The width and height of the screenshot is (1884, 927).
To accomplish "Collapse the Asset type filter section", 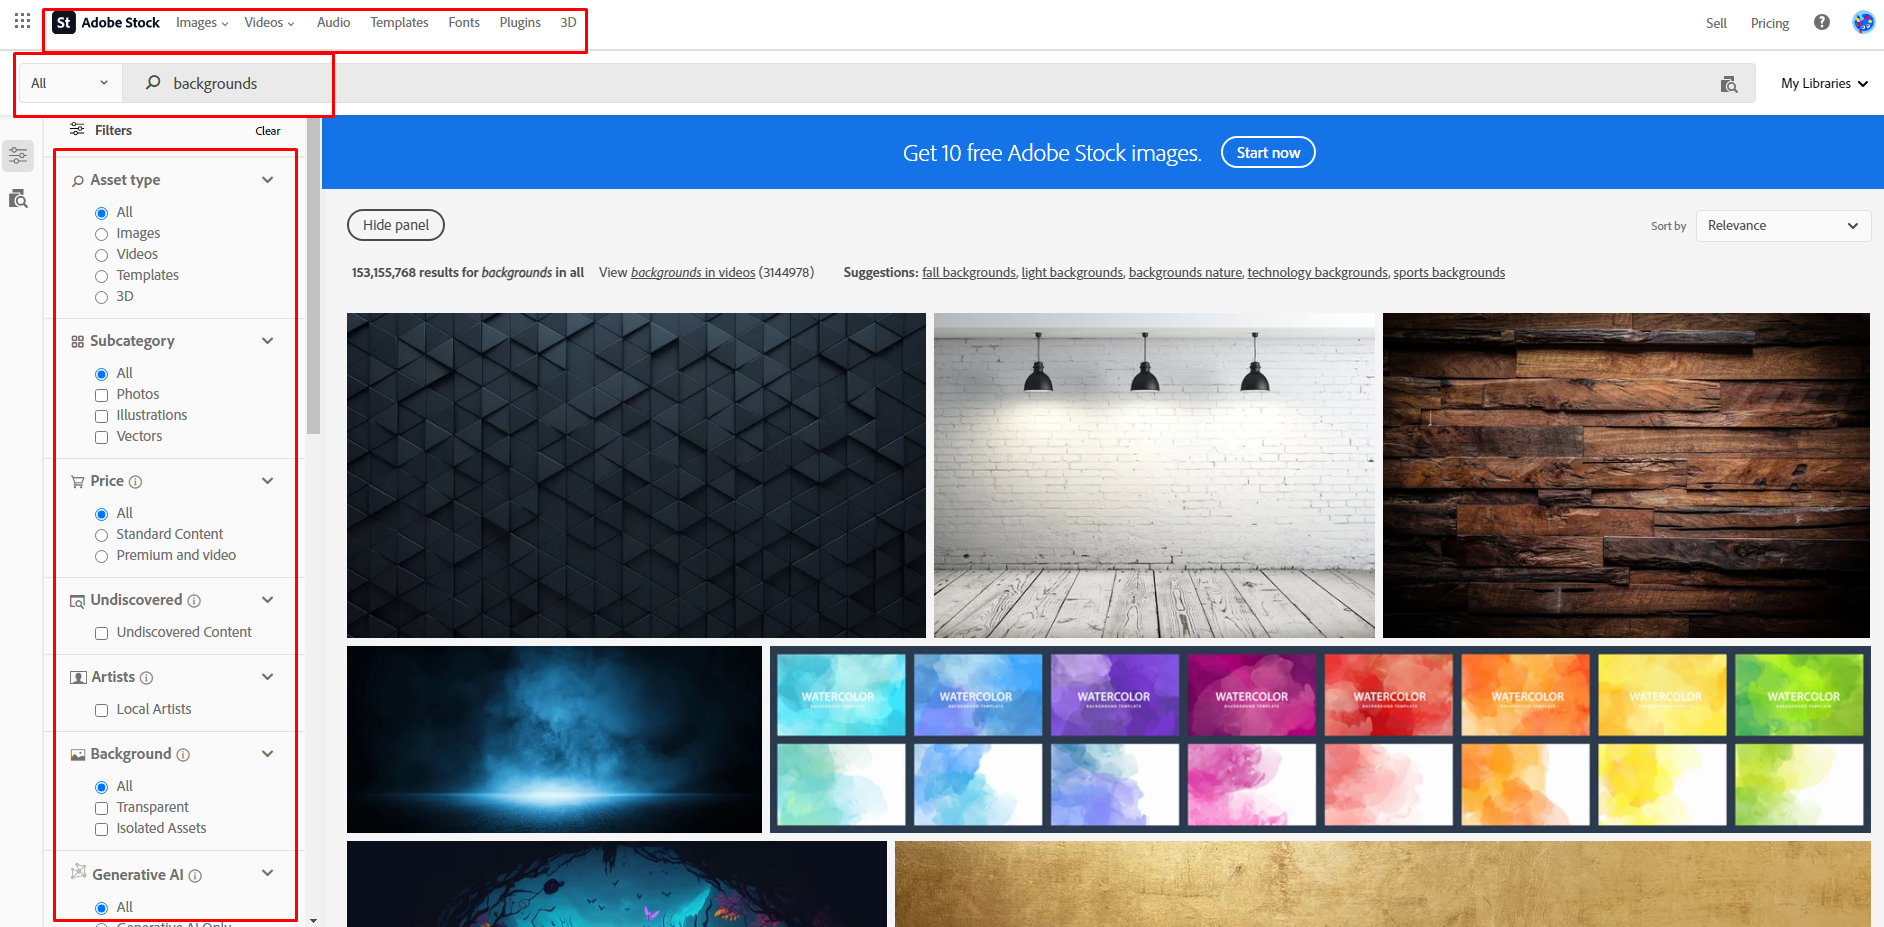I will point(267,179).
